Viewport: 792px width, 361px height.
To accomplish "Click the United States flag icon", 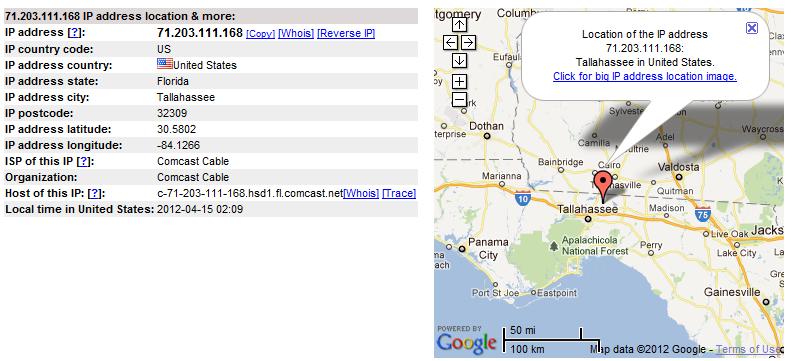I will point(165,64).
